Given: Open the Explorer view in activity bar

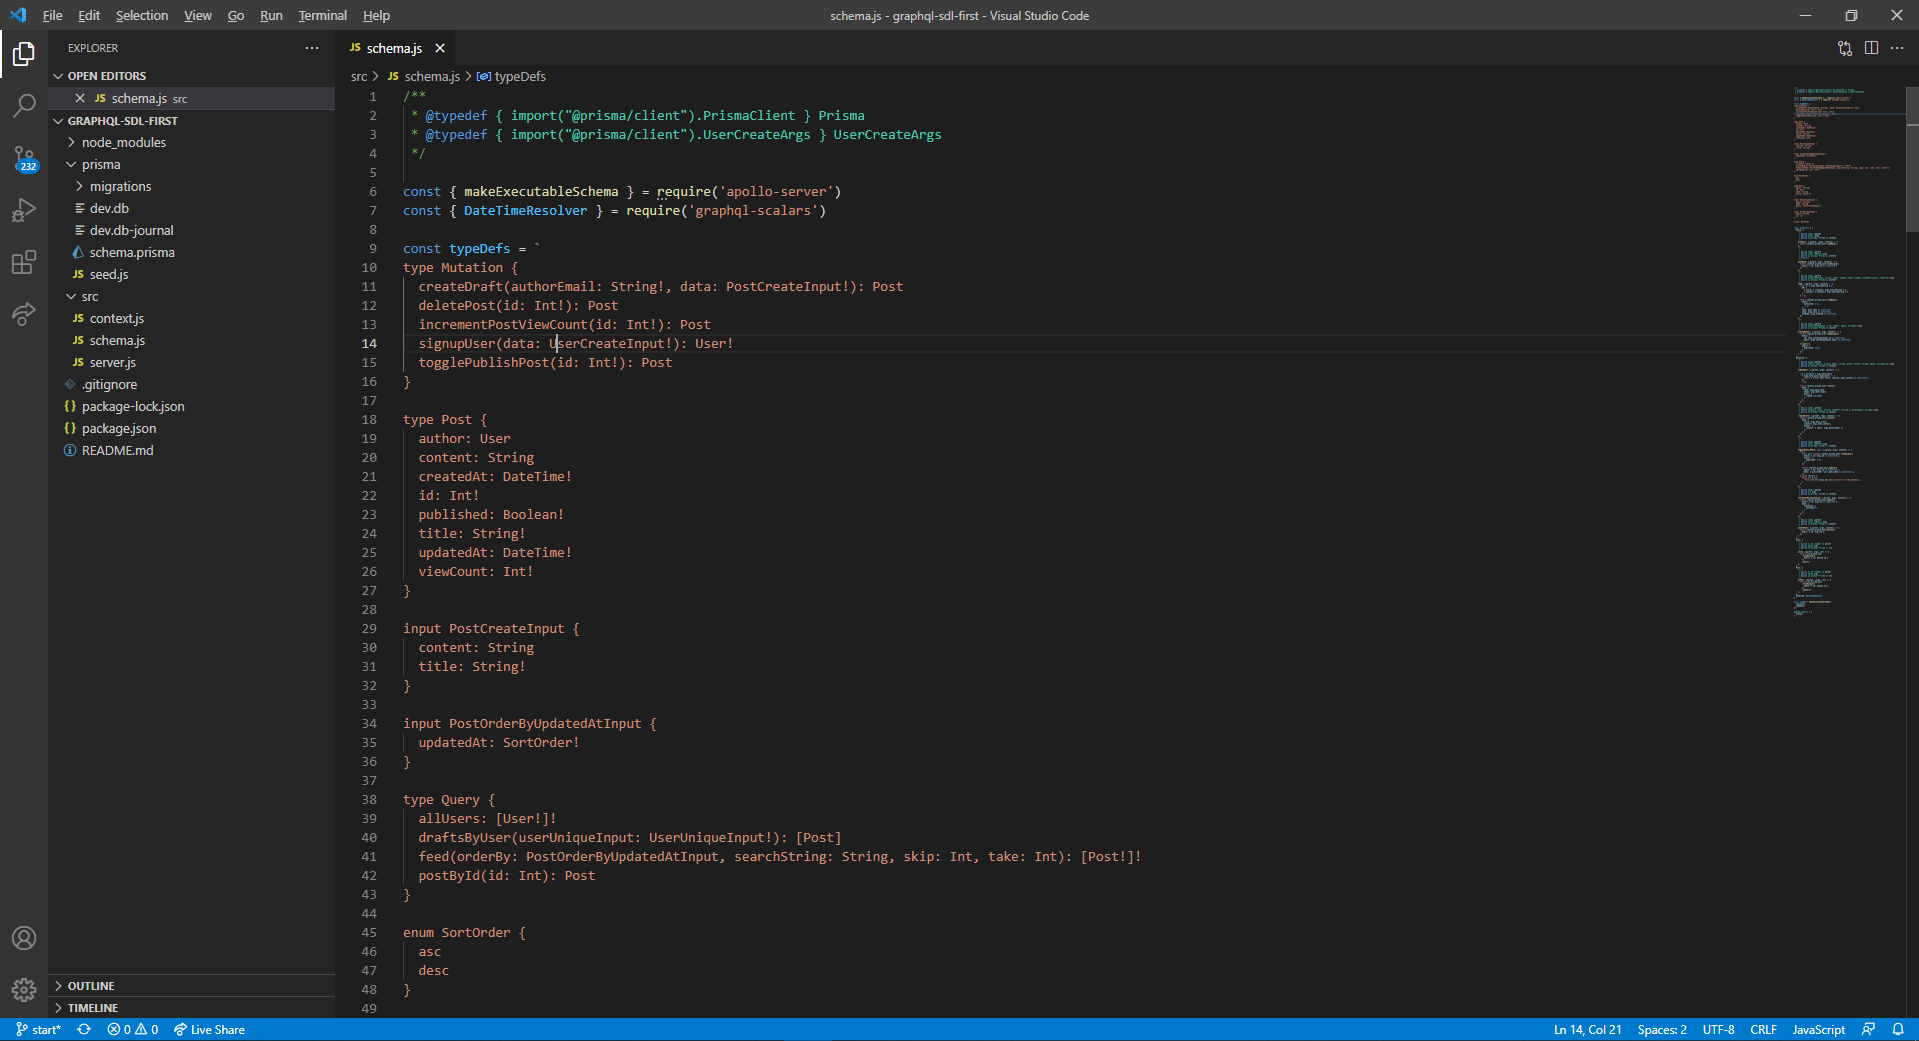Looking at the screenshot, I should point(24,53).
